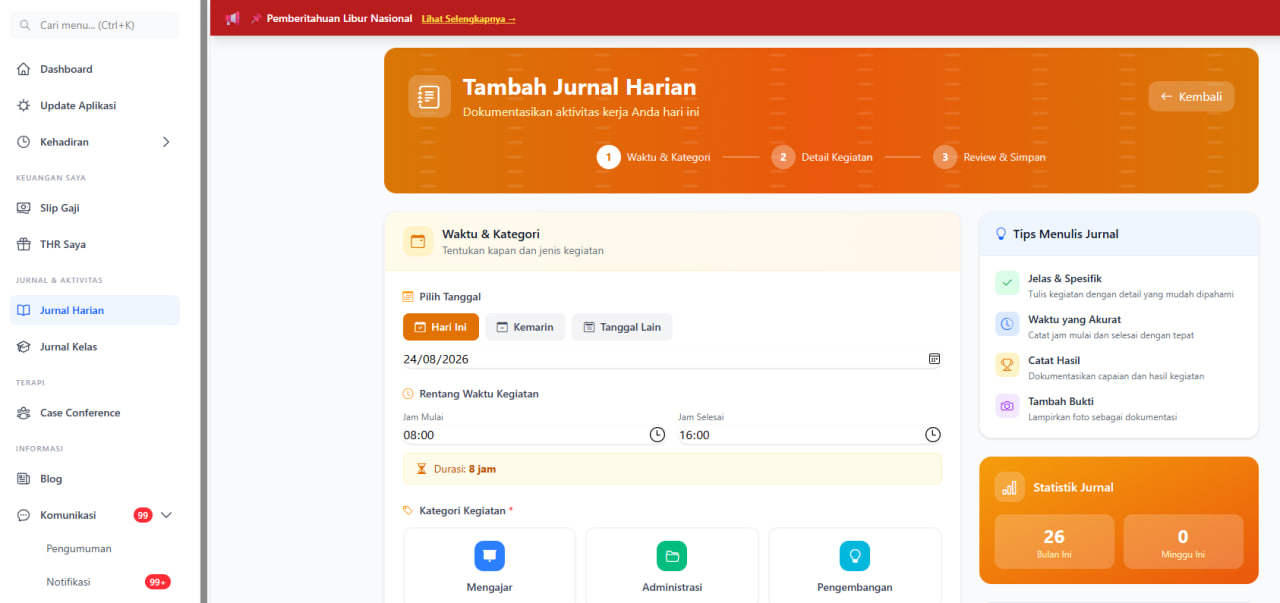
Task: Click the Cari menu search field
Action: point(95,25)
